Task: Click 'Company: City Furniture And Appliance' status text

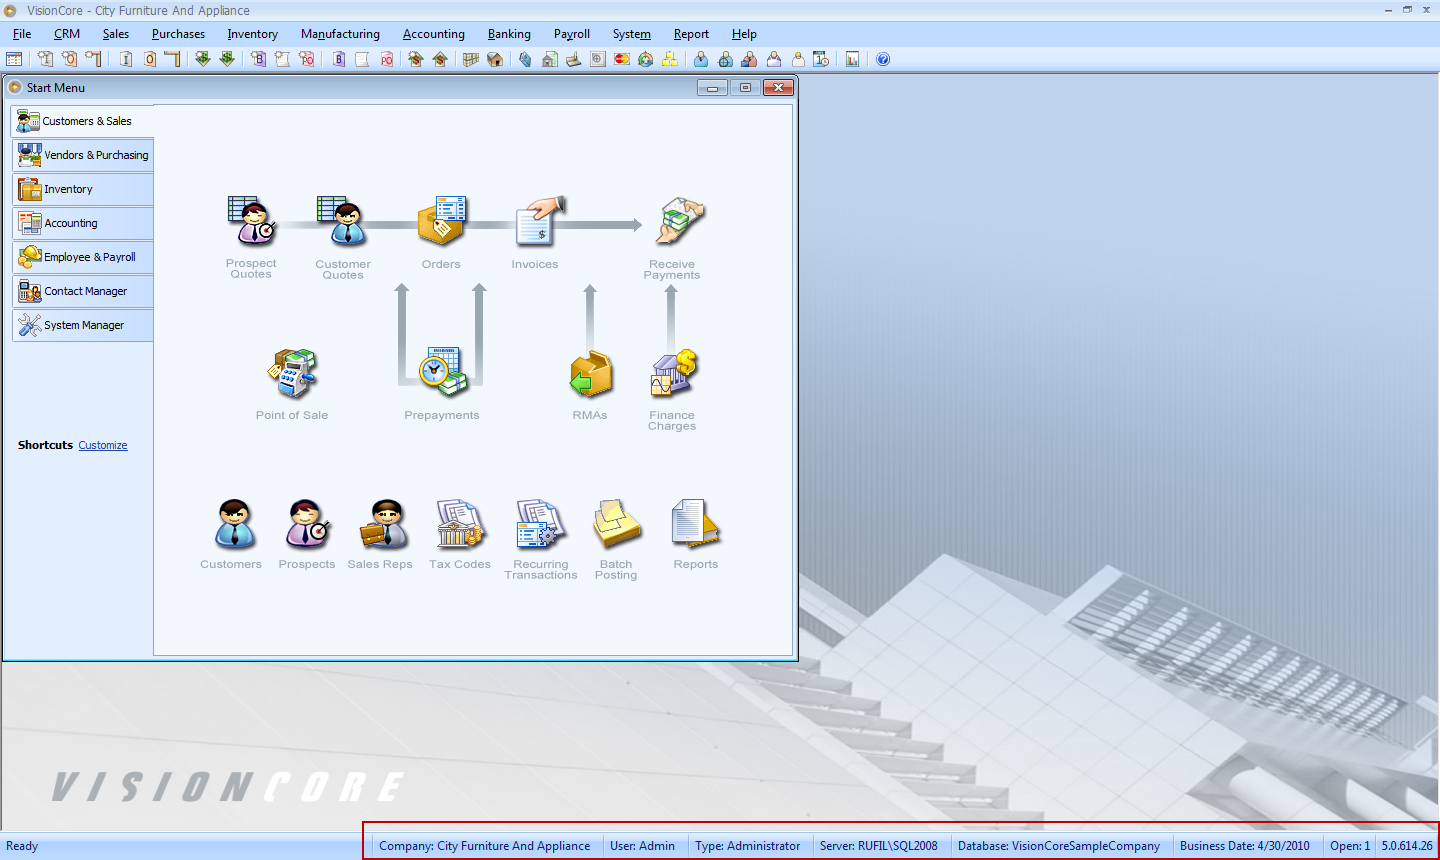Action: pos(485,846)
